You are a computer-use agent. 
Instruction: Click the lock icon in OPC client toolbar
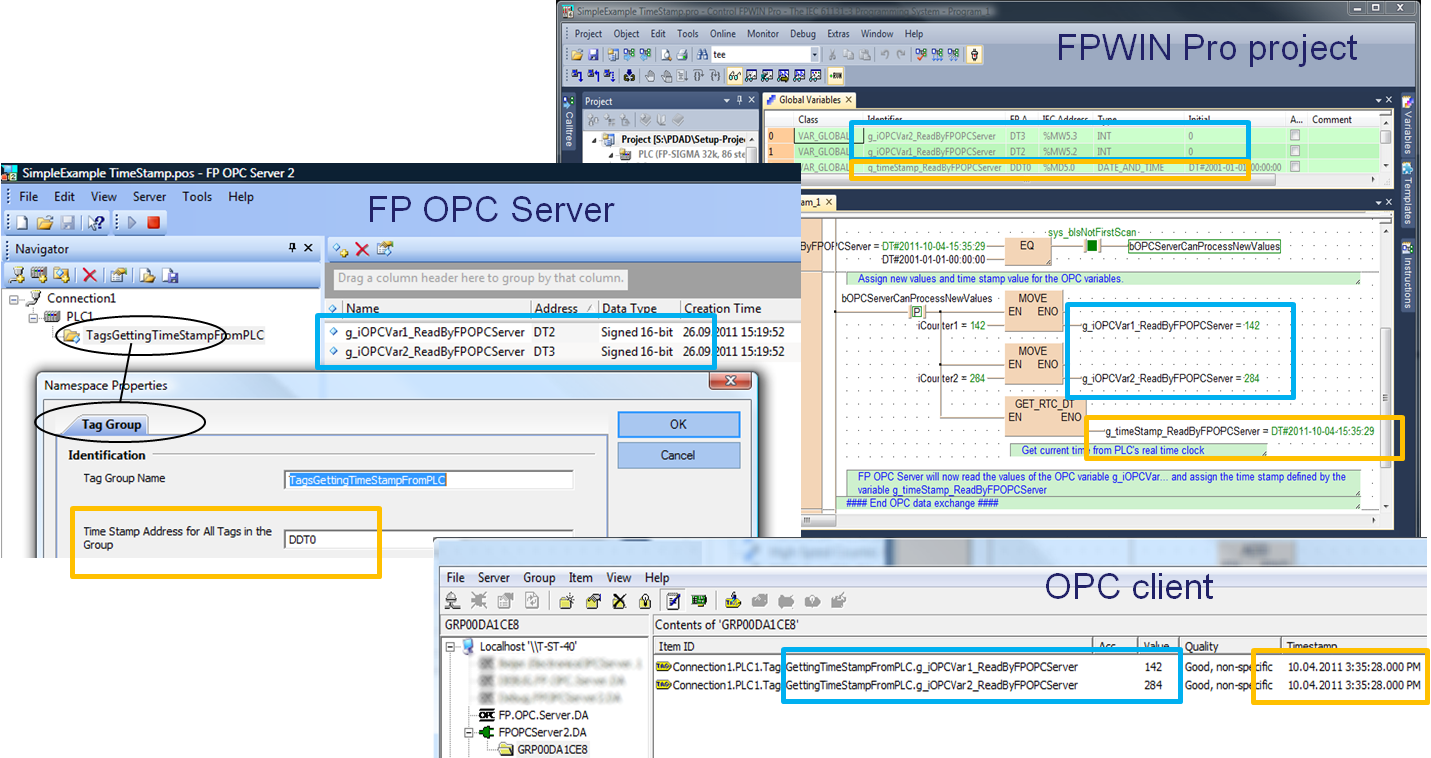click(x=645, y=601)
